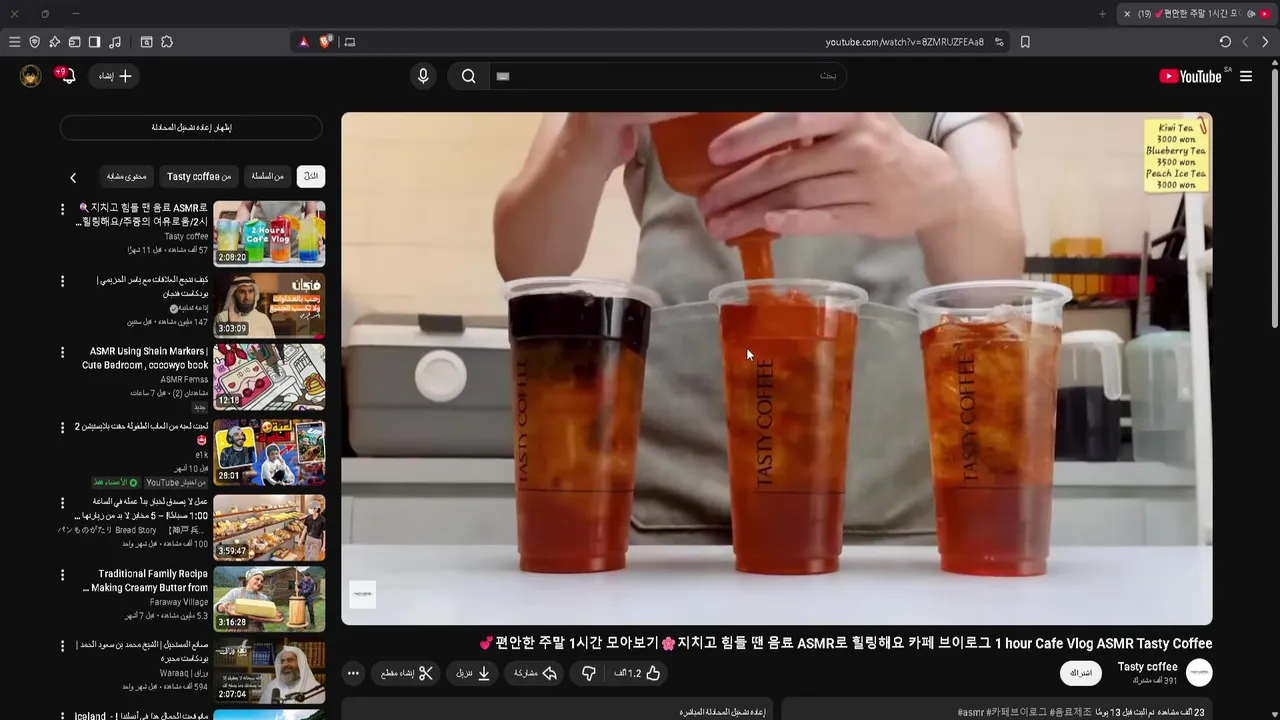Open the Bread Story 3:59:47 thumbnail
Image resolution: width=1280 pixels, height=720 pixels.
(269, 527)
